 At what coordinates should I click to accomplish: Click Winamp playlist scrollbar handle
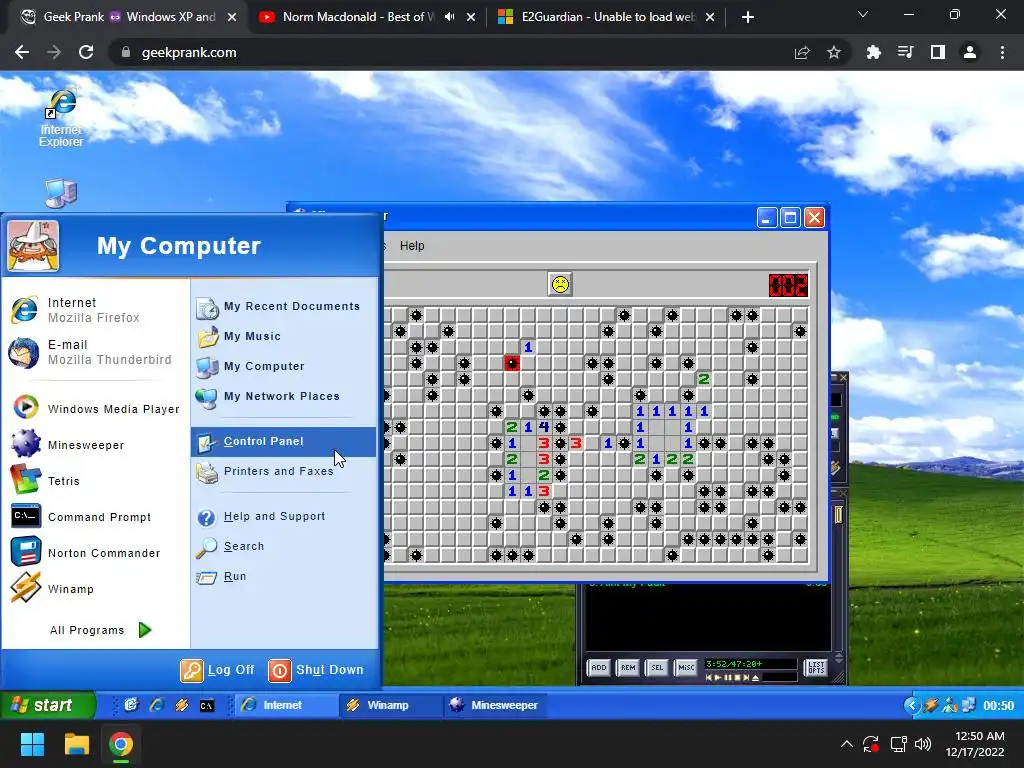tap(839, 515)
